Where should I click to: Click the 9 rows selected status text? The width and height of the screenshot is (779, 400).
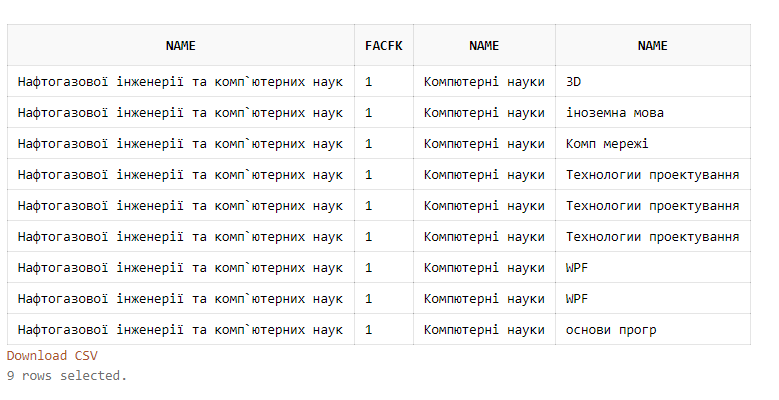tap(67, 376)
